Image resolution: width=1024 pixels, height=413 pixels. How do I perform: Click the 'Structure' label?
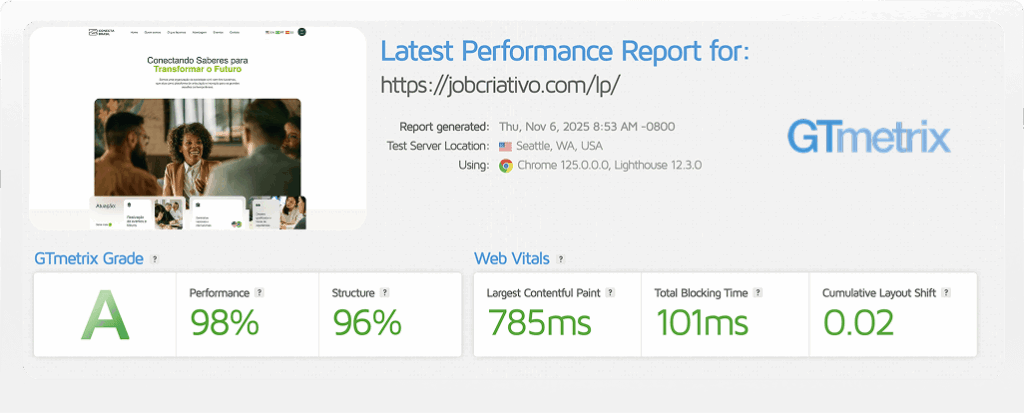tap(353, 293)
